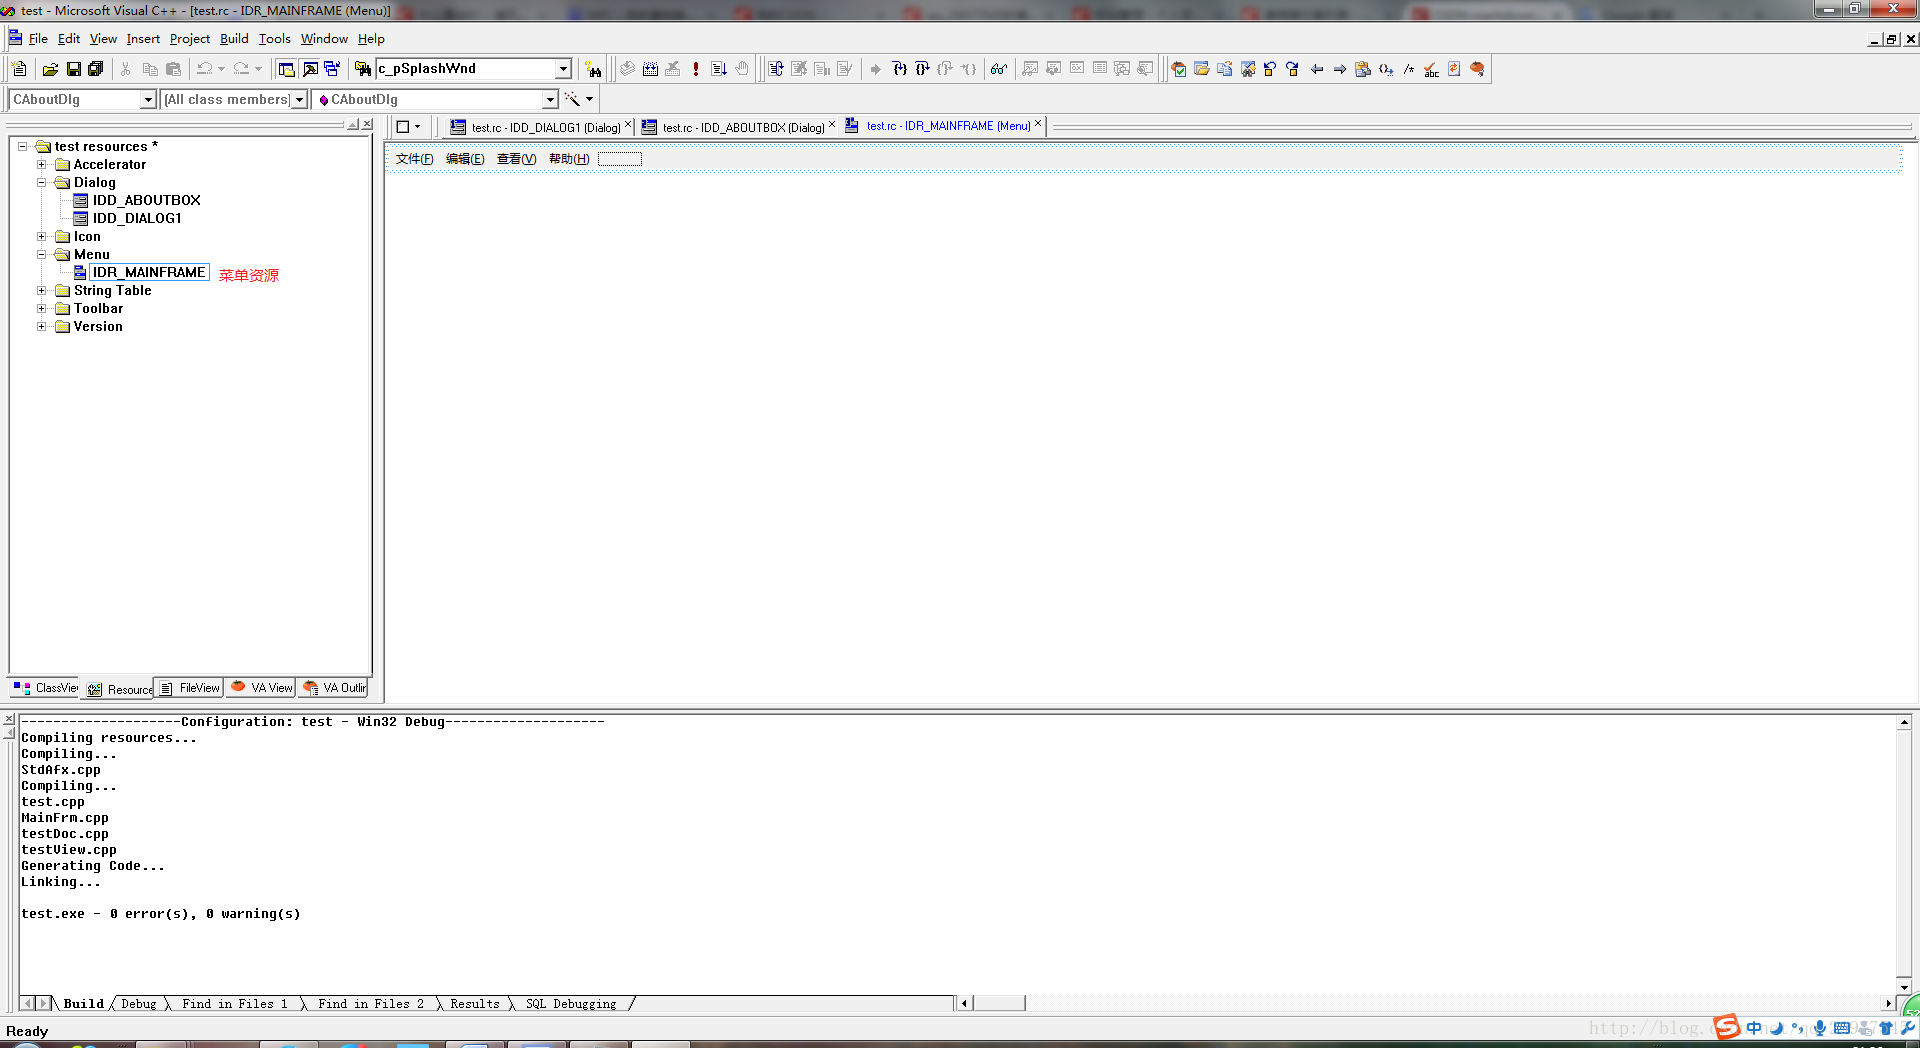Switch to FileView workspace tab
This screenshot has height=1048, width=1920.
point(190,688)
